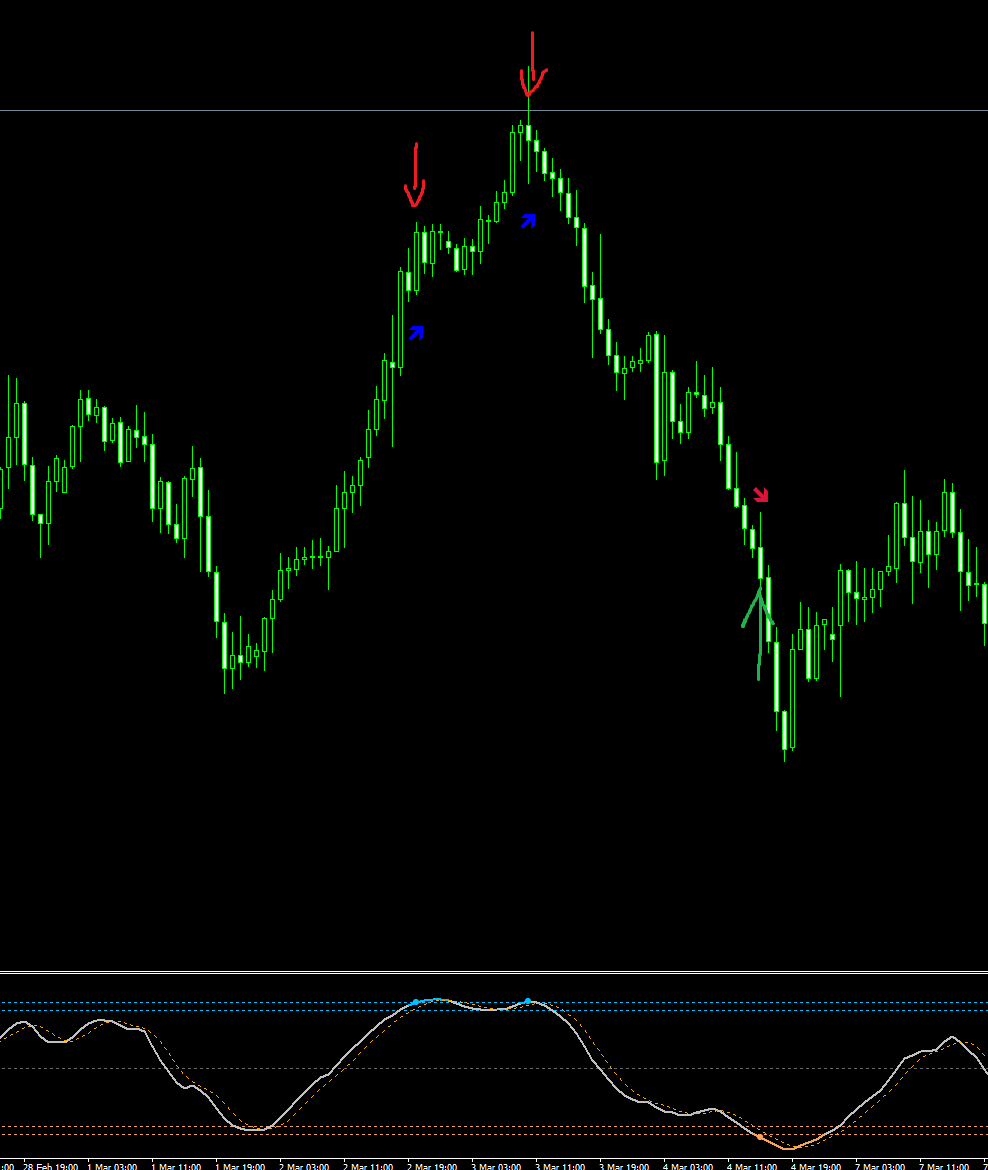Click the '1 Mar 11:00' time label

coord(176,1166)
